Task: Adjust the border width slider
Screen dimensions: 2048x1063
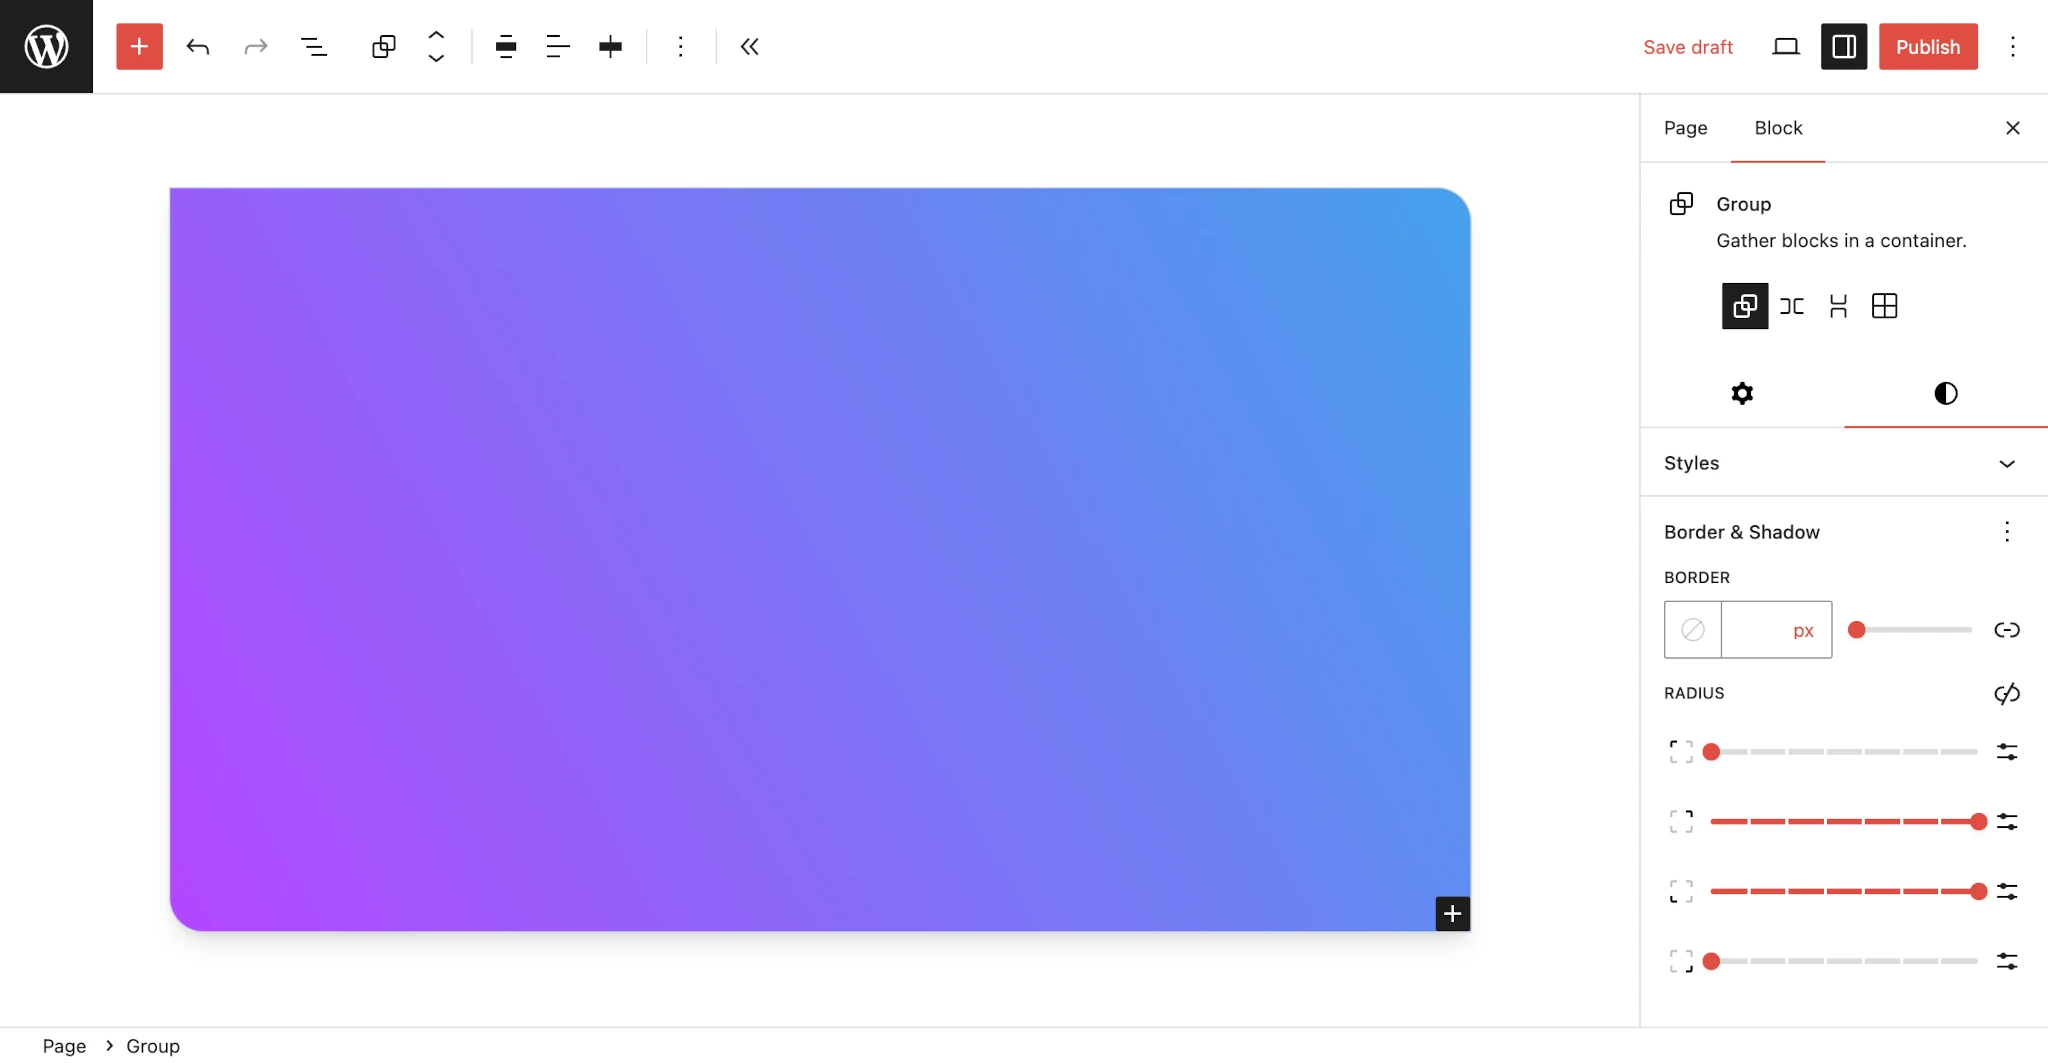Action: pos(1910,630)
